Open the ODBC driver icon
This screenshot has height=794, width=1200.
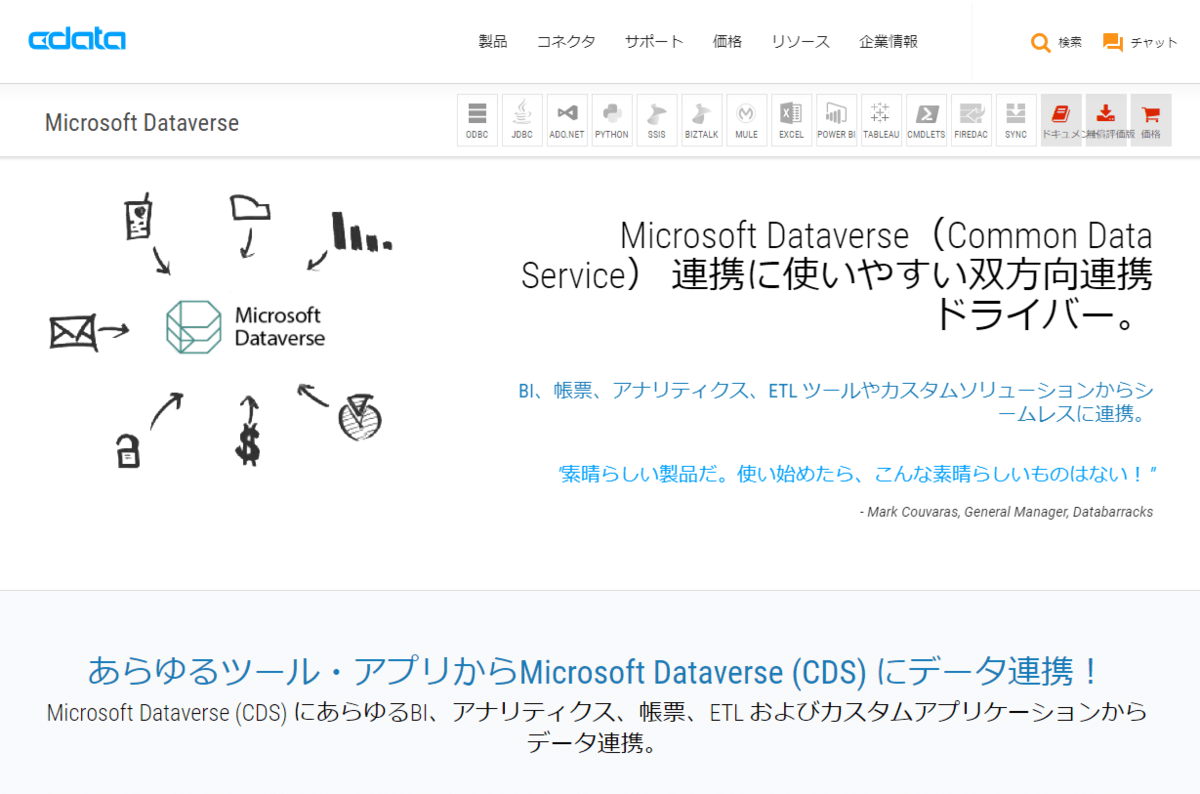(477, 120)
